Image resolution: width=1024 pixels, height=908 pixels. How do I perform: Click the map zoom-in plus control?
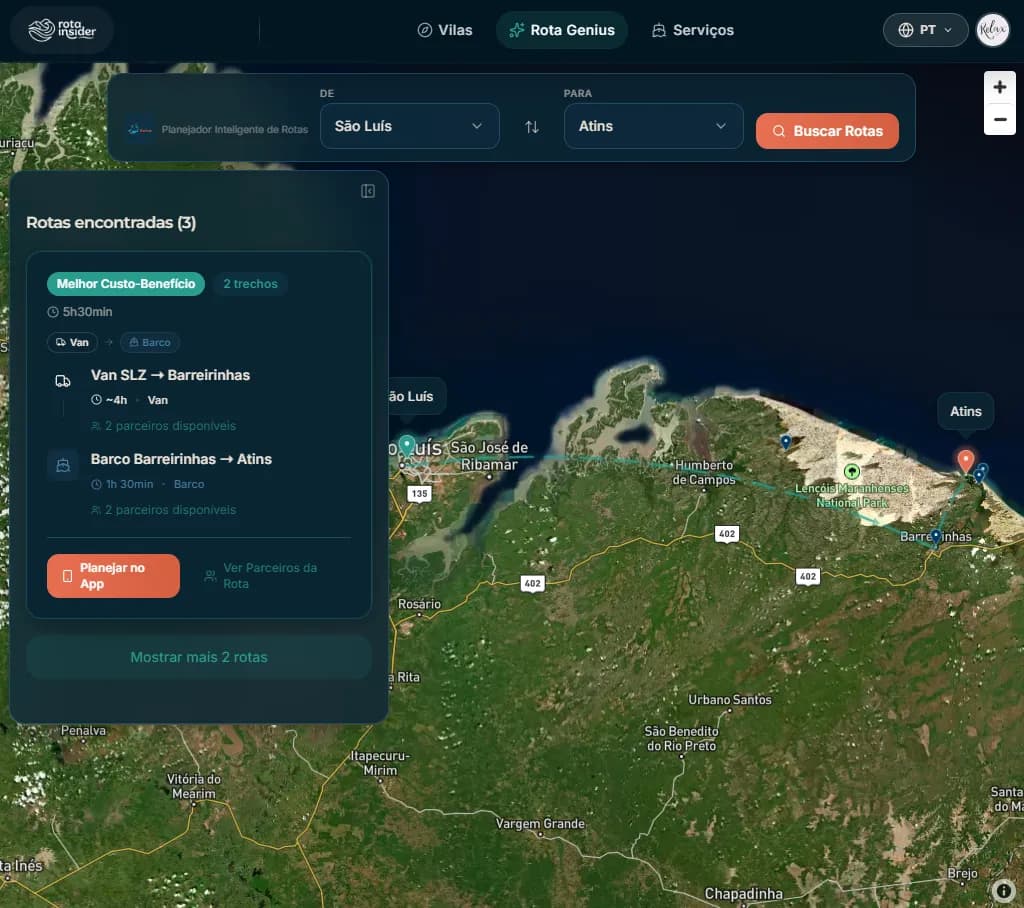click(1000, 87)
